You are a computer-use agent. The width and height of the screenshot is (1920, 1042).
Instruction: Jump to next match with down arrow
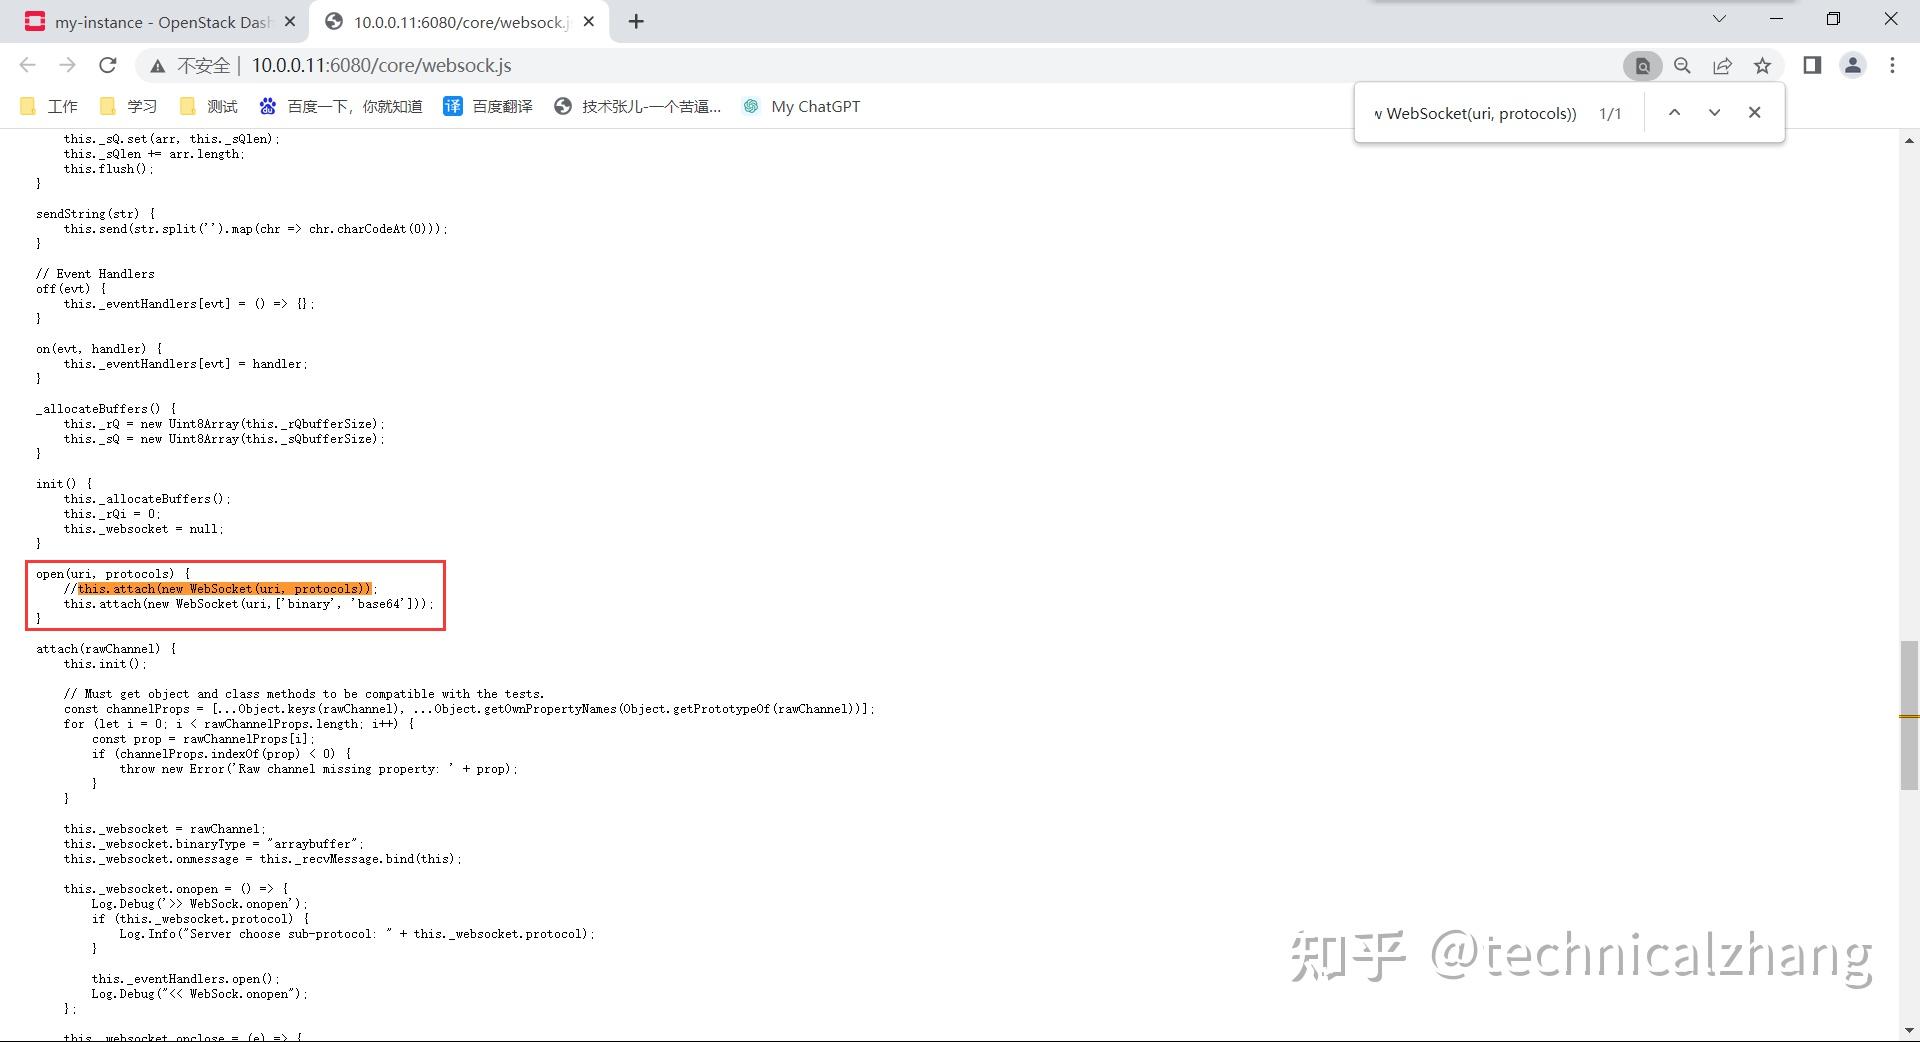(x=1714, y=112)
